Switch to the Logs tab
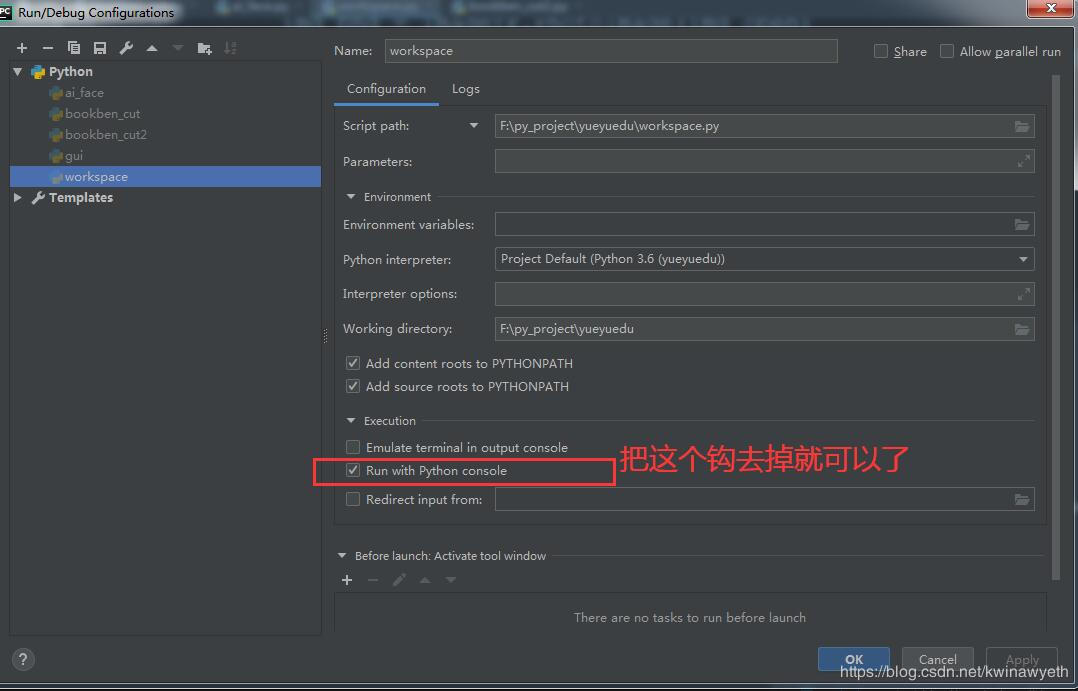The width and height of the screenshot is (1078, 691). click(x=465, y=89)
